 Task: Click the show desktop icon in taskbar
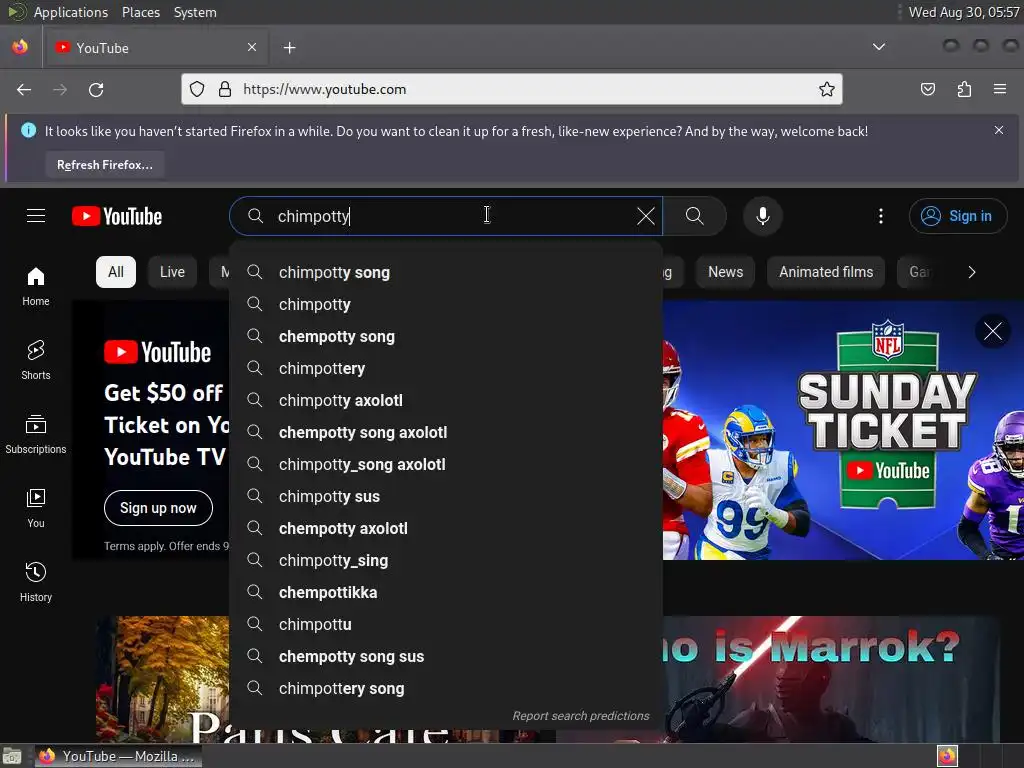point(12,756)
